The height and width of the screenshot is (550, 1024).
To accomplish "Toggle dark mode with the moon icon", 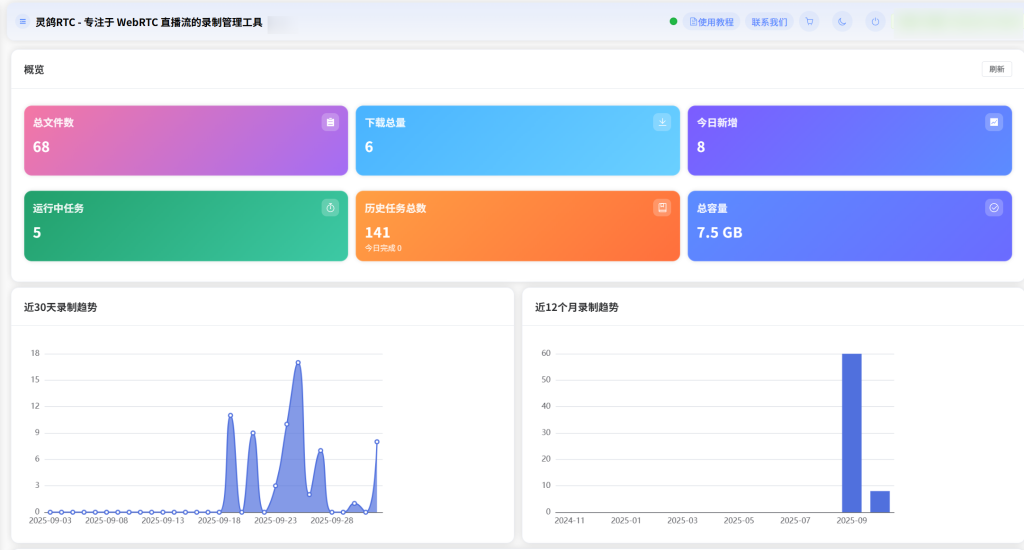I will click(842, 21).
